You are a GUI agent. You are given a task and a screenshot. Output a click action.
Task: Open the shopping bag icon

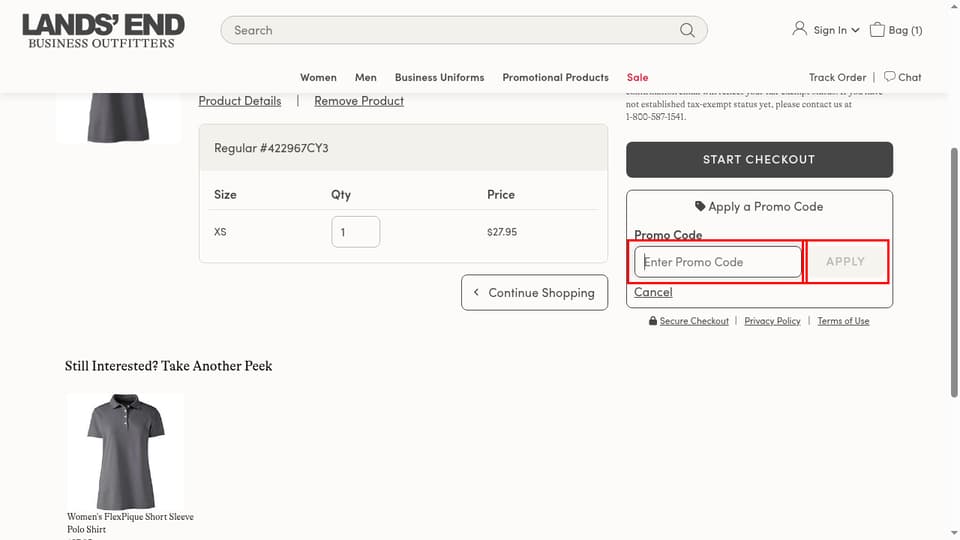click(877, 29)
